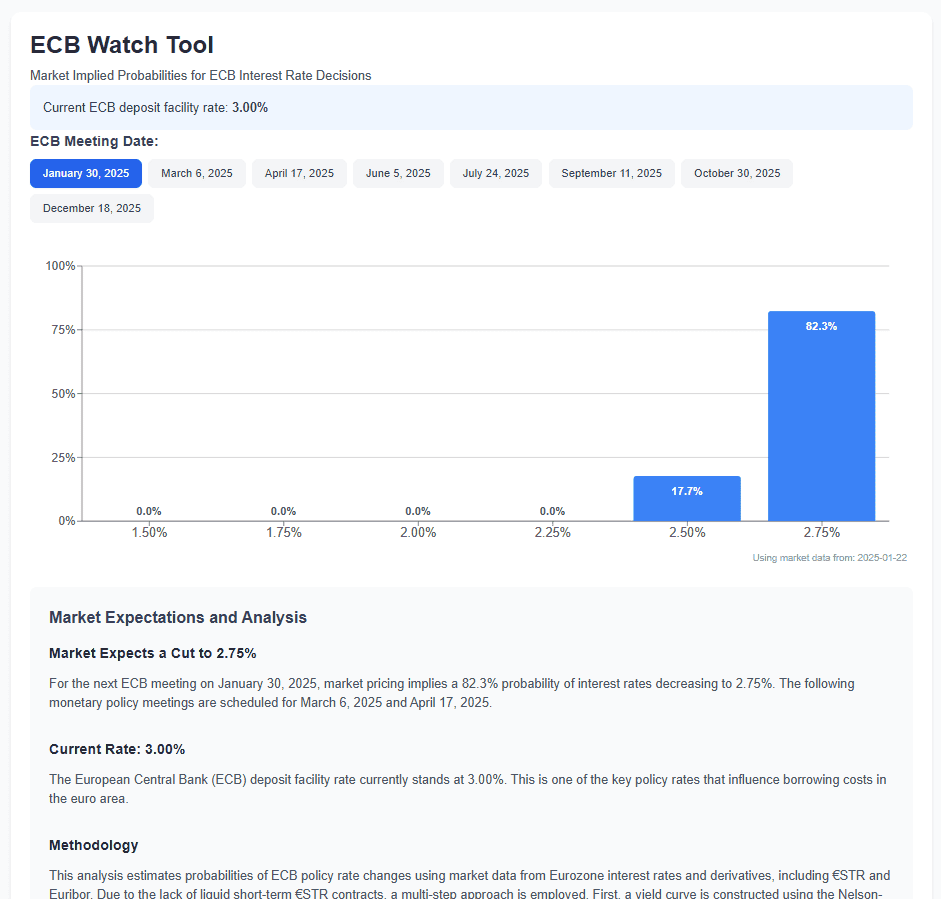Click the 100% y-axis label
Viewport: 941px width, 899px height.
coord(61,266)
